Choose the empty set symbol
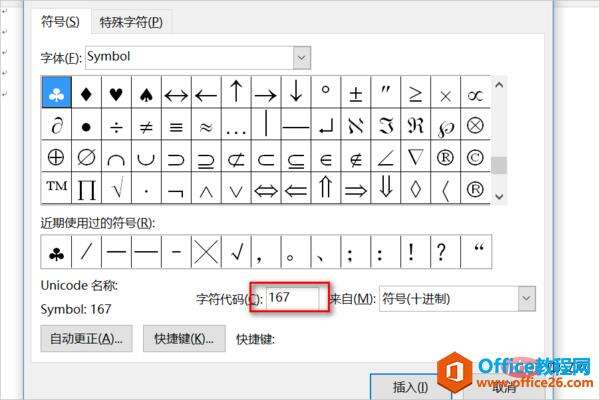 click(86, 157)
